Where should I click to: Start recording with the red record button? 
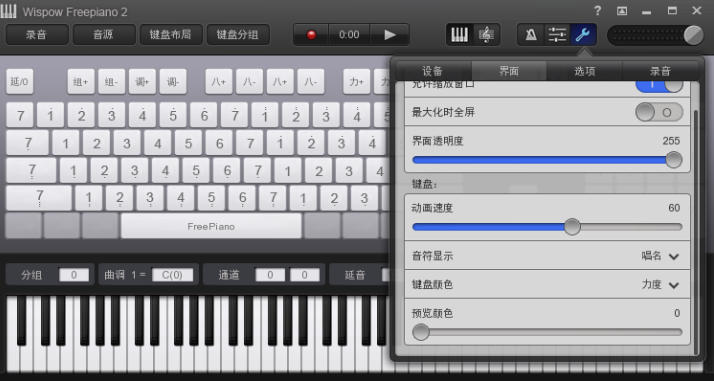pos(311,35)
